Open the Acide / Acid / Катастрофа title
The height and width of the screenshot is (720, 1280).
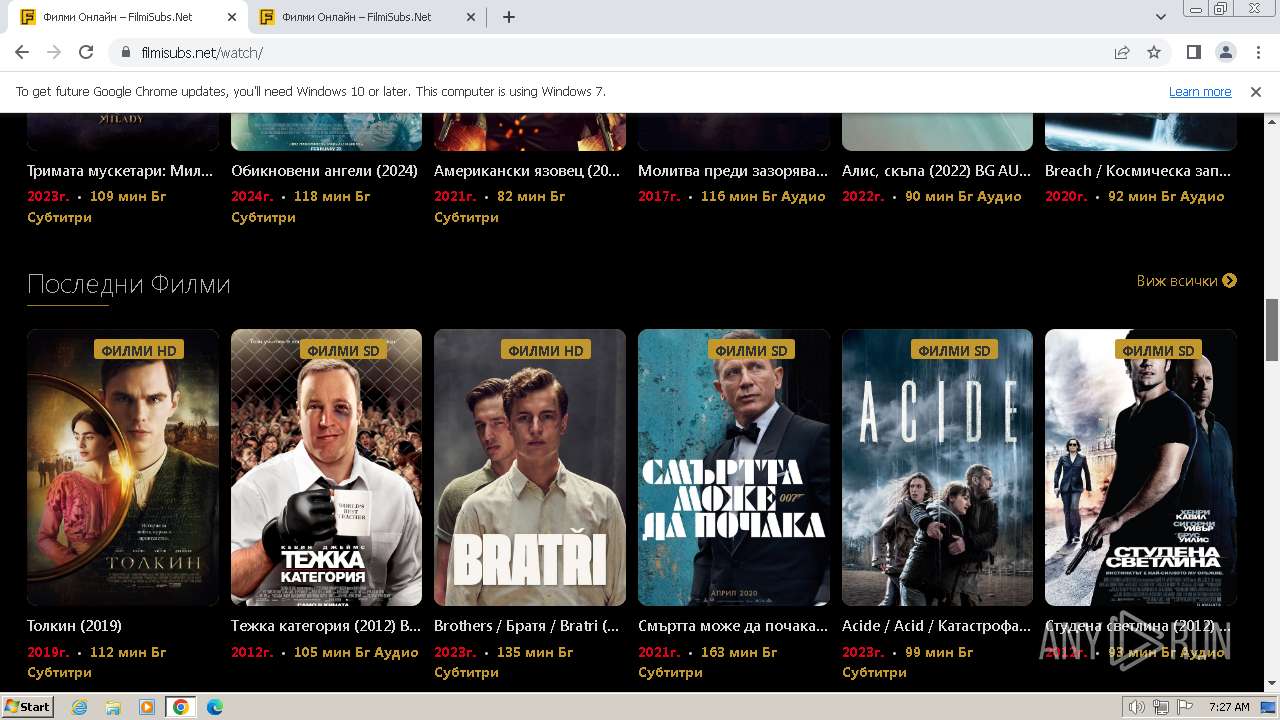(936, 626)
